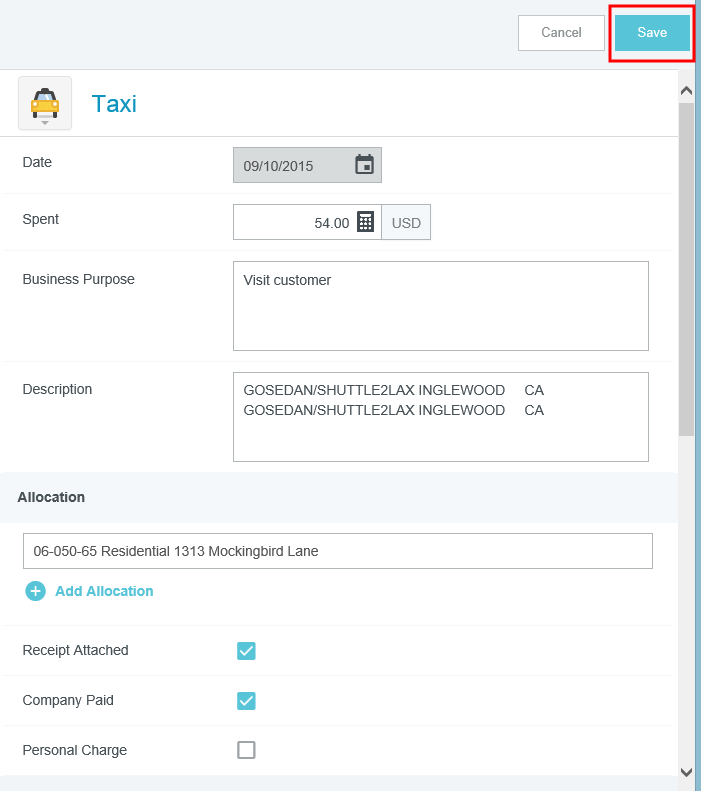
Task: Click in the Business Purpose text box
Action: click(x=441, y=306)
